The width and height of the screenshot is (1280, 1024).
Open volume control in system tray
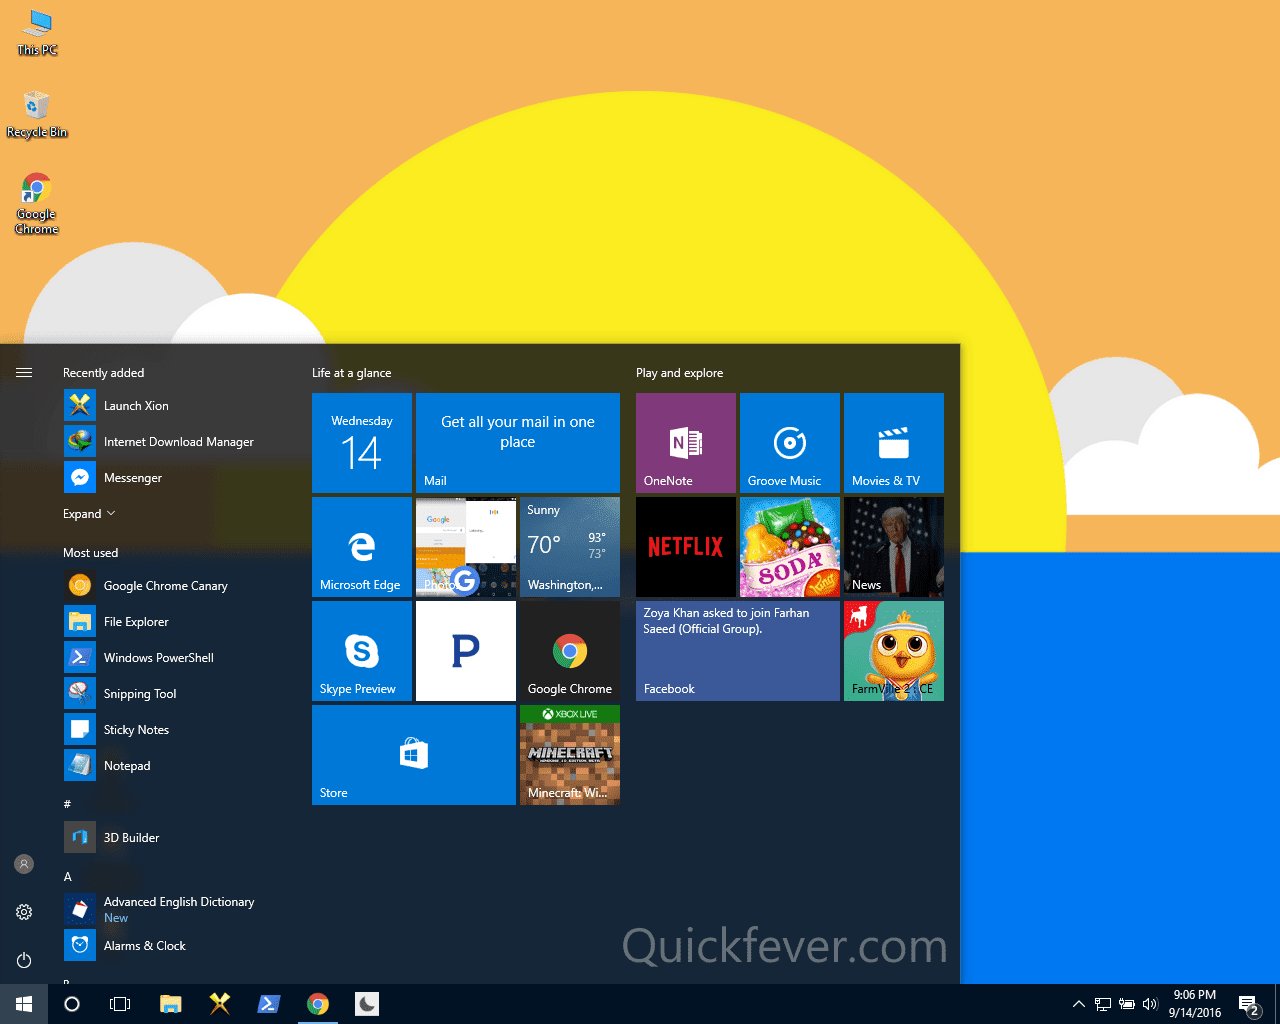1150,1004
